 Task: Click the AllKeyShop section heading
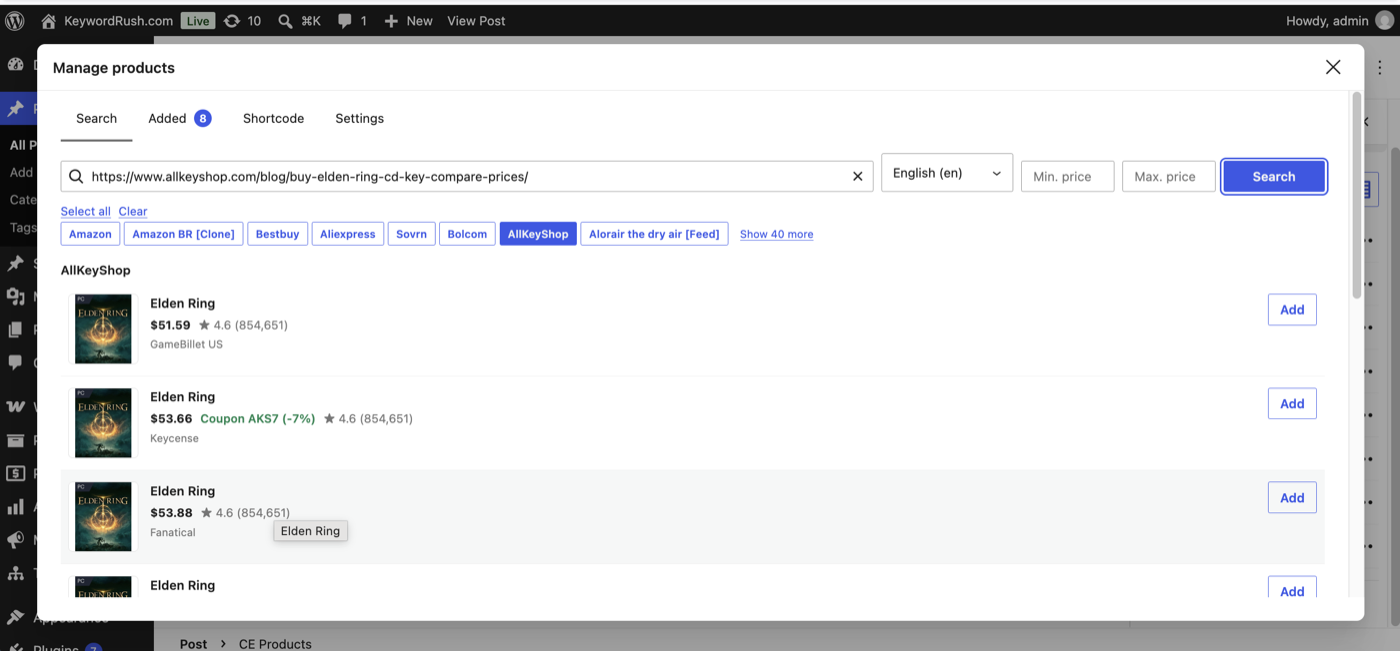click(96, 270)
